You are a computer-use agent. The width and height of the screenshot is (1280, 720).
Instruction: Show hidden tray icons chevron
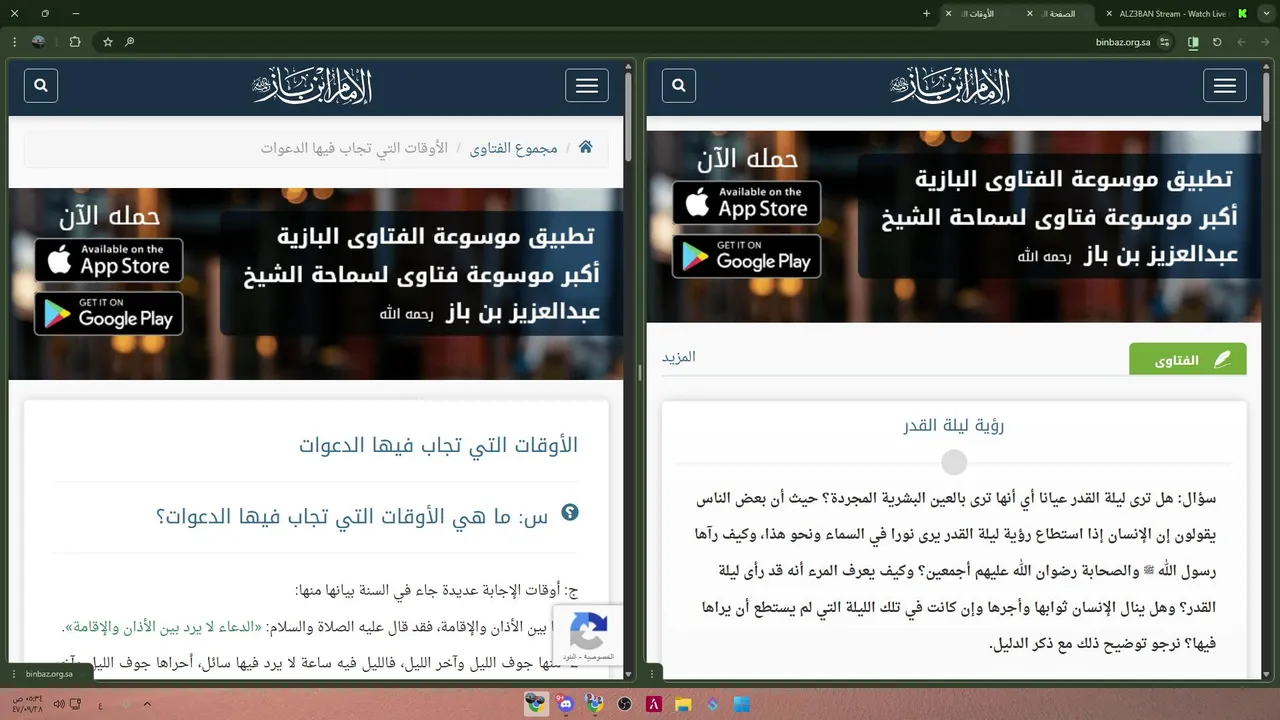pos(147,704)
